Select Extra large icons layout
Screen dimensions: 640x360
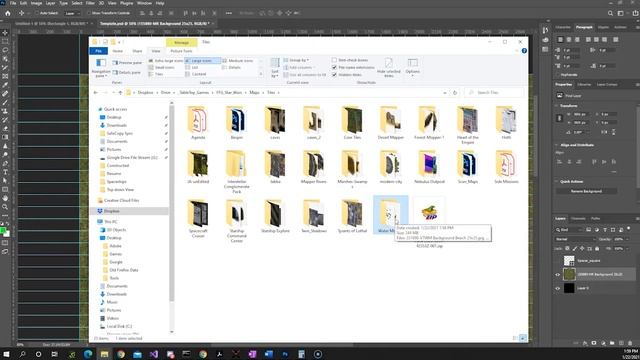click(165, 60)
